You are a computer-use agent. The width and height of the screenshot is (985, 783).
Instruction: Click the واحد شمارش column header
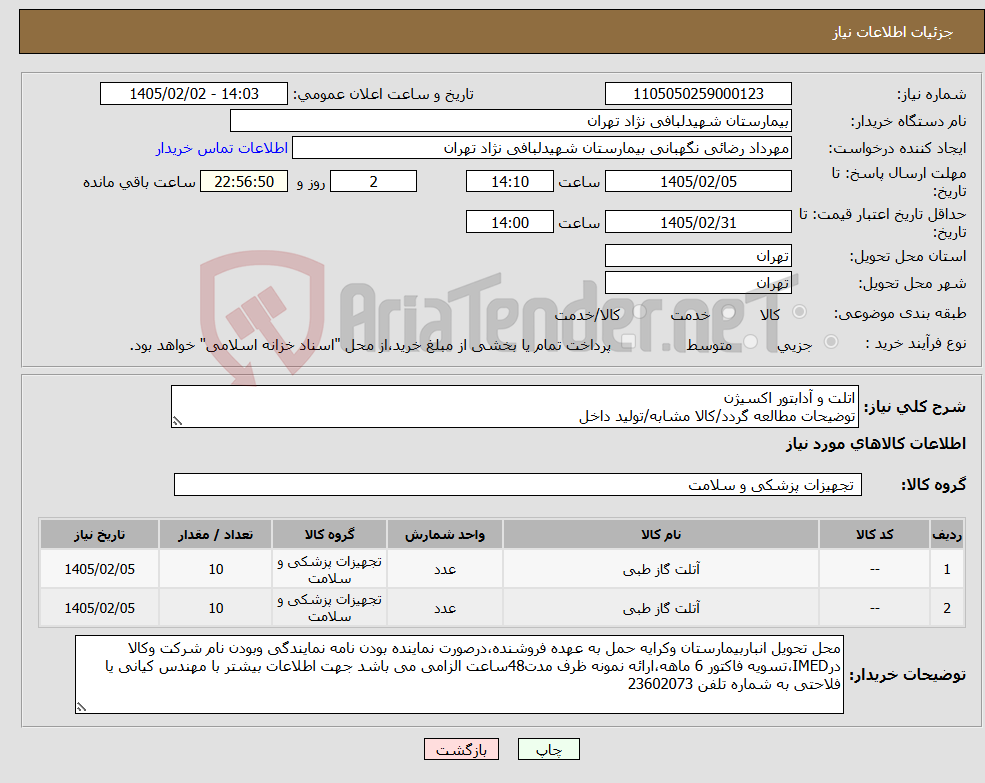445,534
